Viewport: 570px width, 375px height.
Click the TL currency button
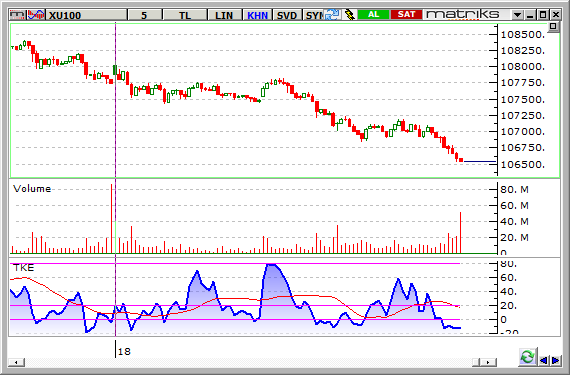pos(185,15)
